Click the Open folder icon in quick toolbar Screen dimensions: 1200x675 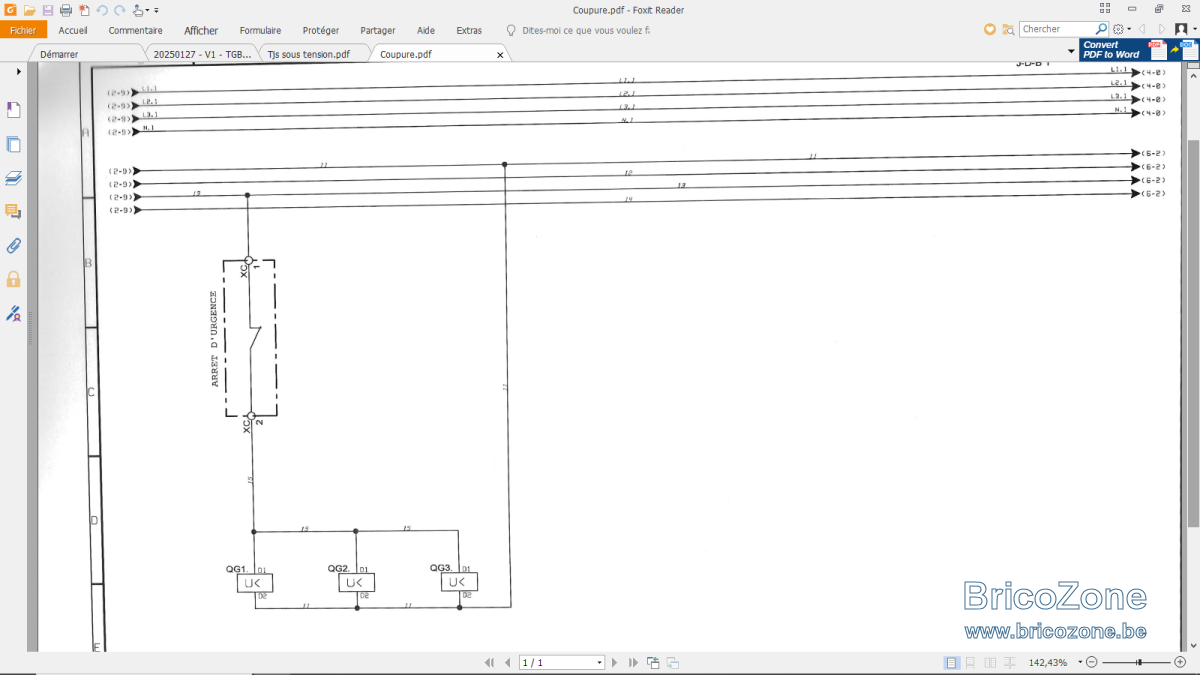[x=30, y=10]
